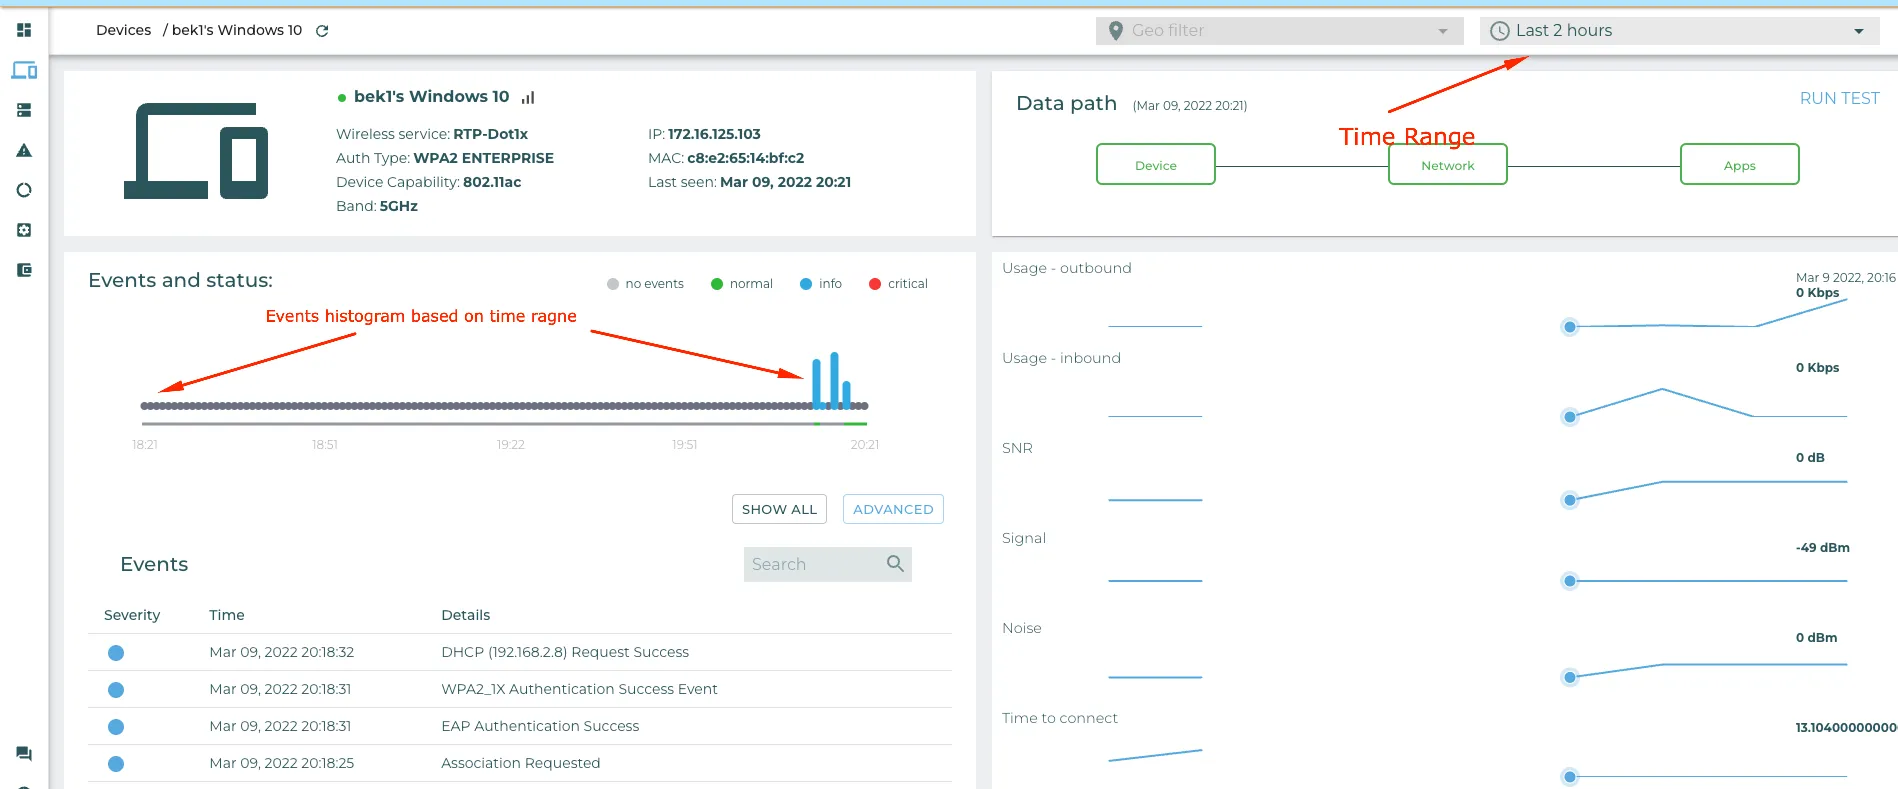
Task: Click the Usage - outbound chart marker dot
Action: tap(1570, 327)
